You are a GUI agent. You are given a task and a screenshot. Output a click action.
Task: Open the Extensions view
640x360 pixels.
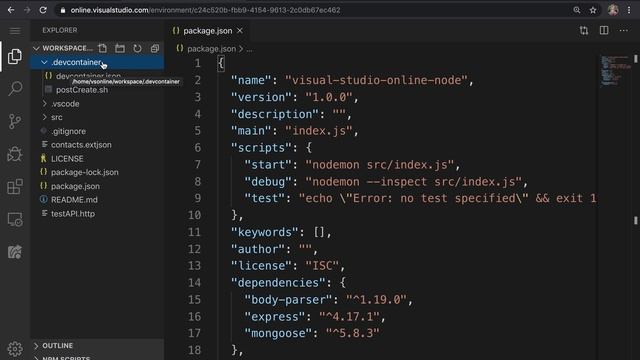click(15, 187)
